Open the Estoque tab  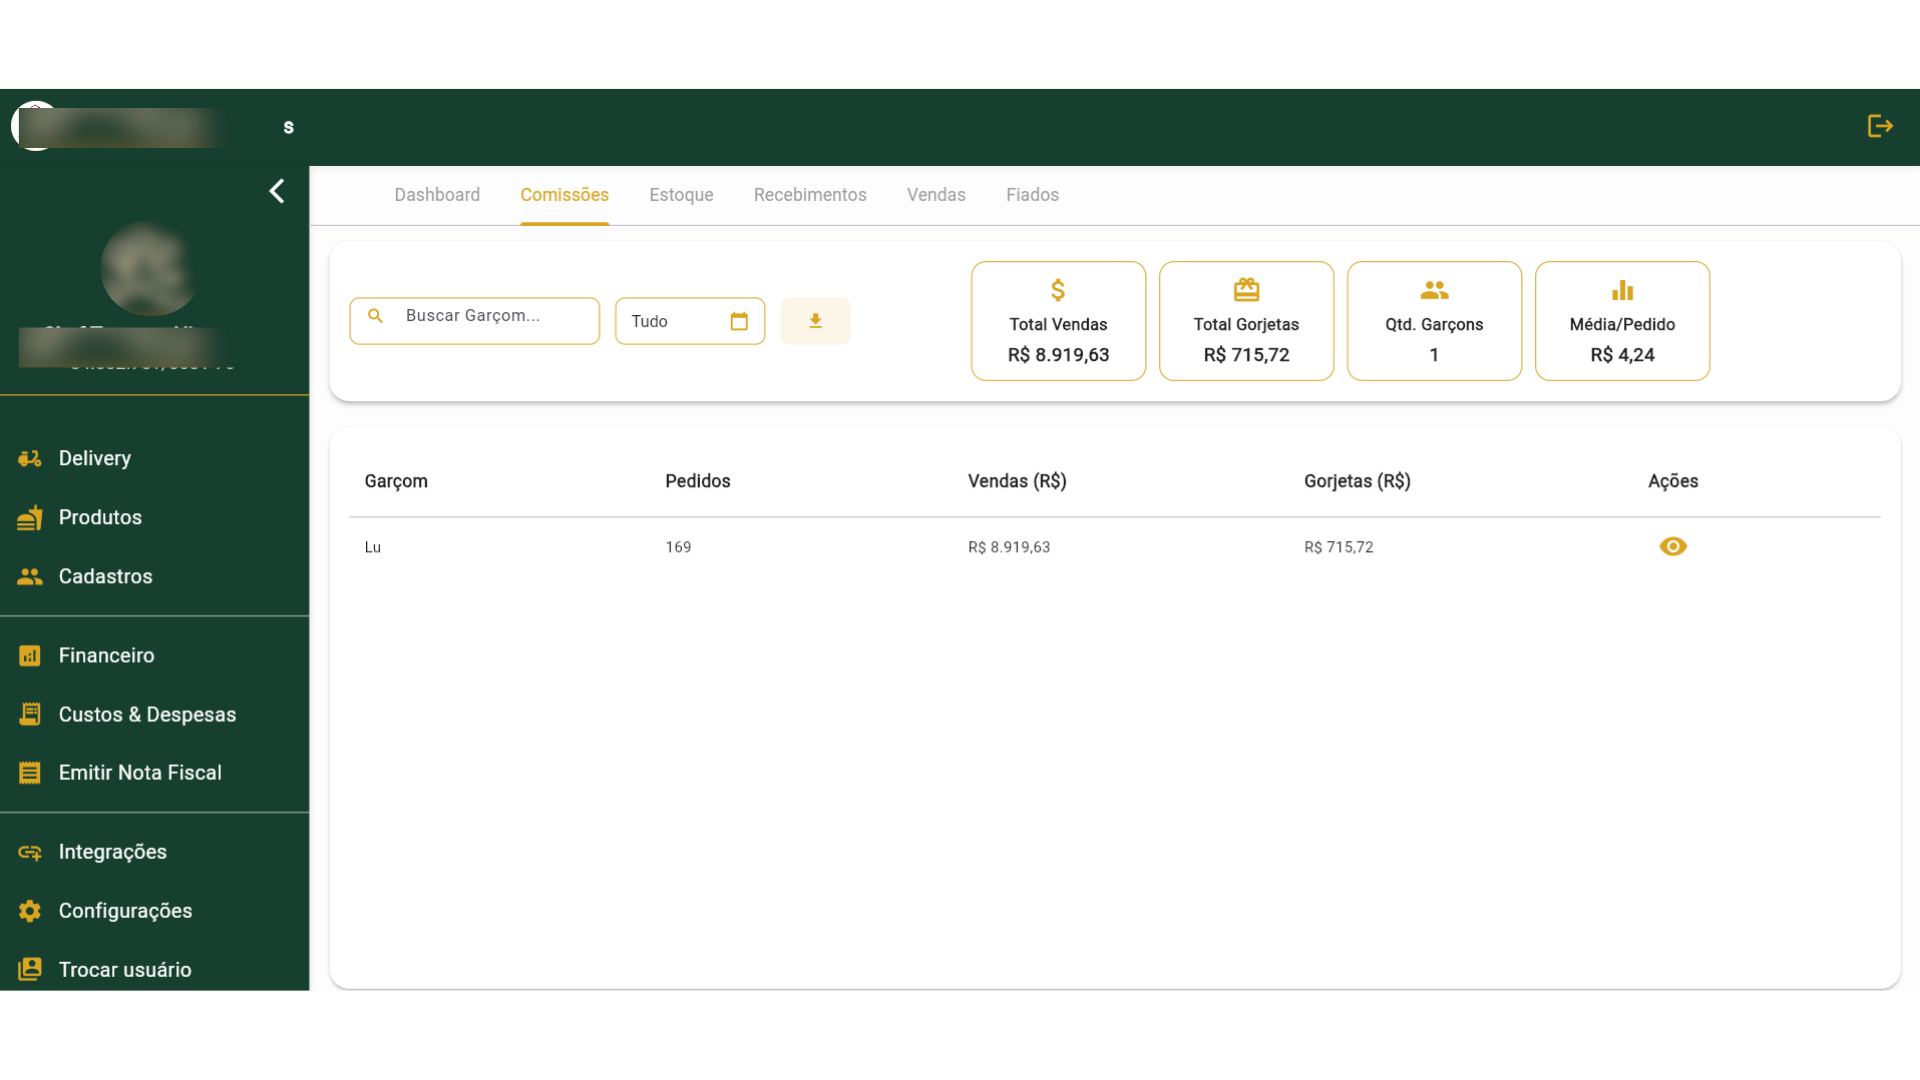(681, 195)
